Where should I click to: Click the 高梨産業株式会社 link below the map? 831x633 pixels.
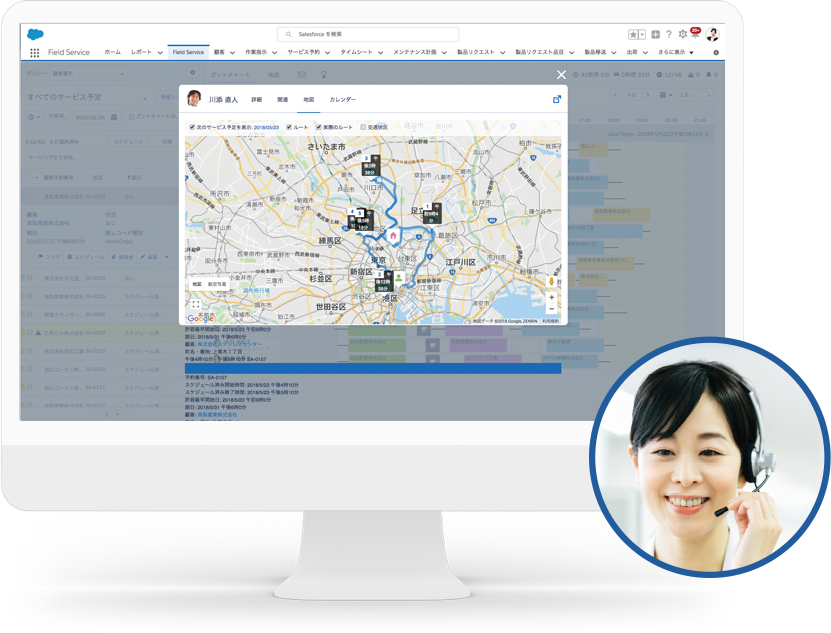click(217, 415)
